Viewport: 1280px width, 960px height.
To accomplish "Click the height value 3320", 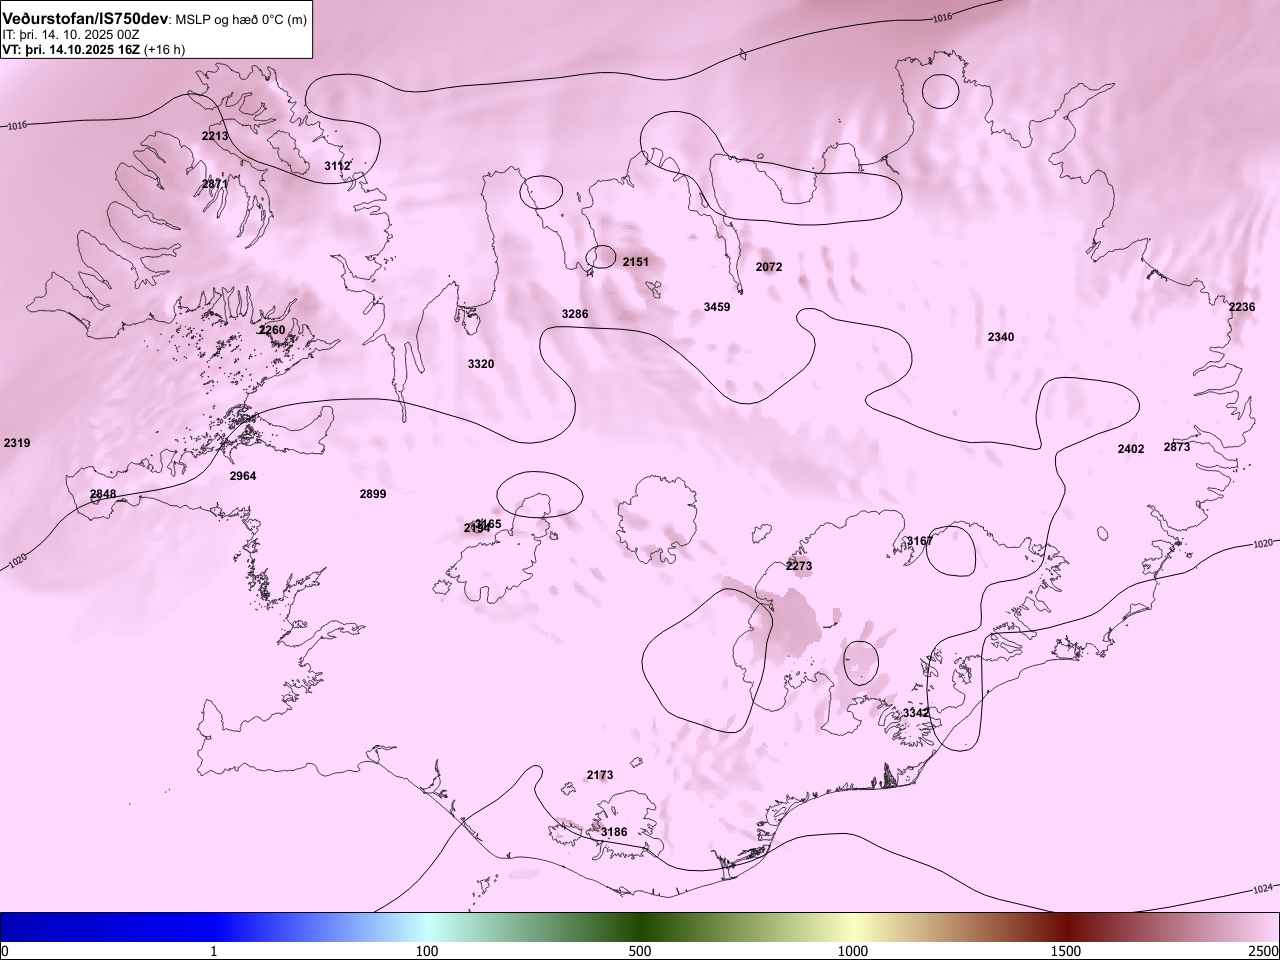I will (x=481, y=364).
